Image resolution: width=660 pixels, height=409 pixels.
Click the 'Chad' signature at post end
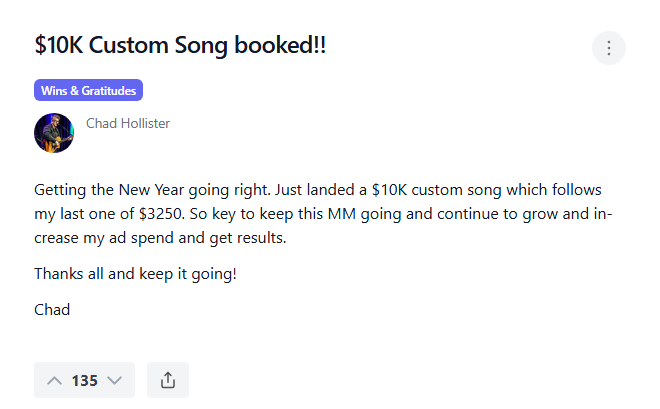52,309
